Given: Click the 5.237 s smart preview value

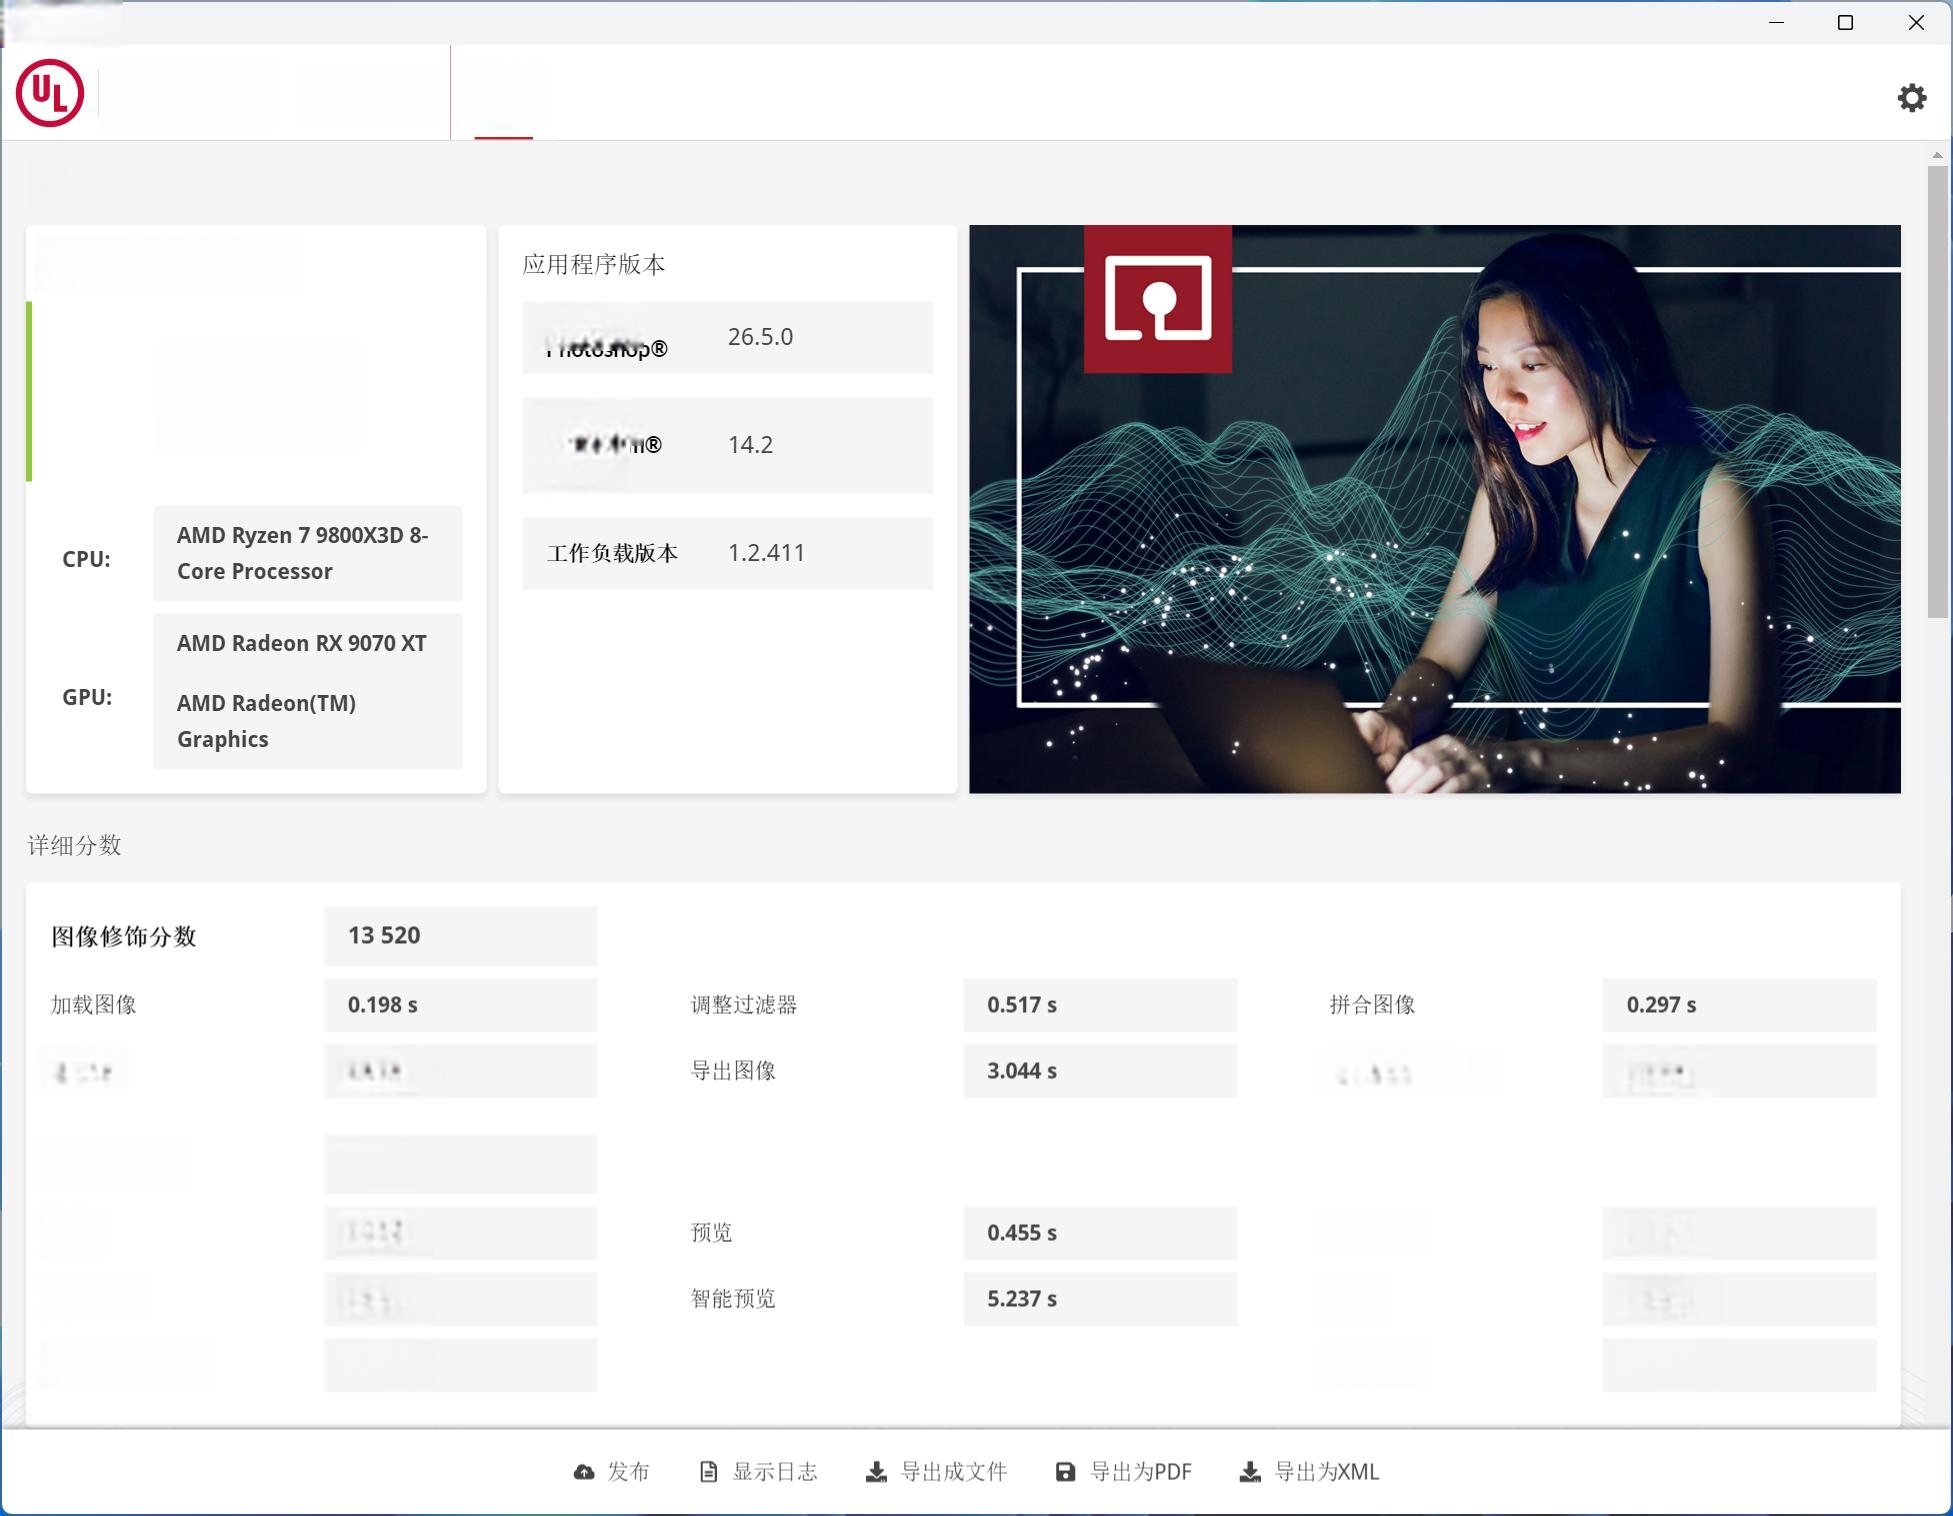Looking at the screenshot, I should 1022,1299.
